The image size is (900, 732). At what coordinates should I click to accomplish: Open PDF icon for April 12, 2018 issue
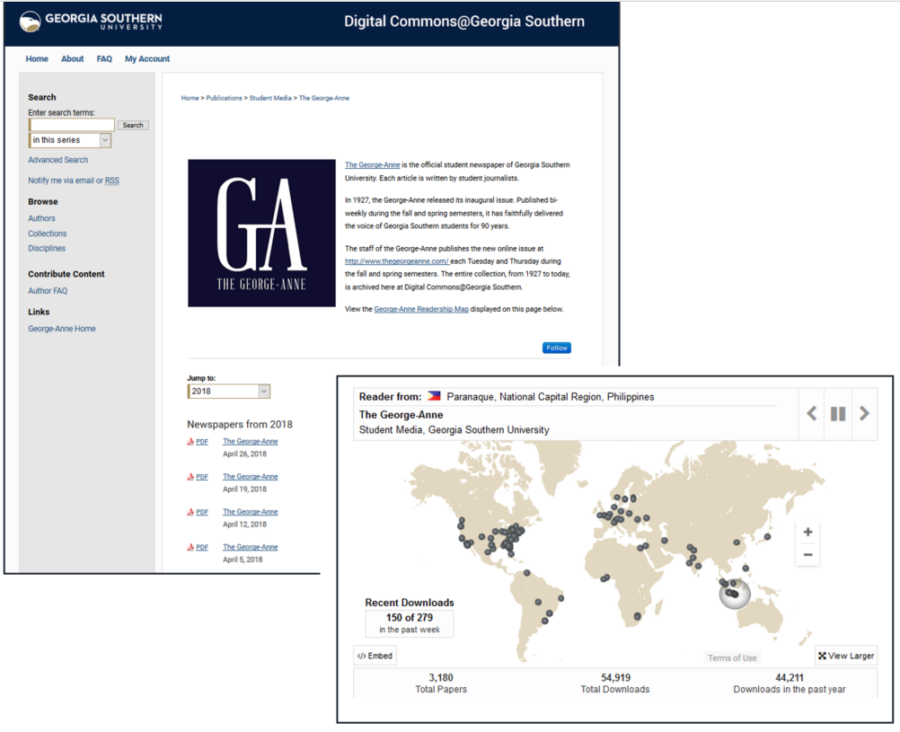pyautogui.click(x=190, y=512)
